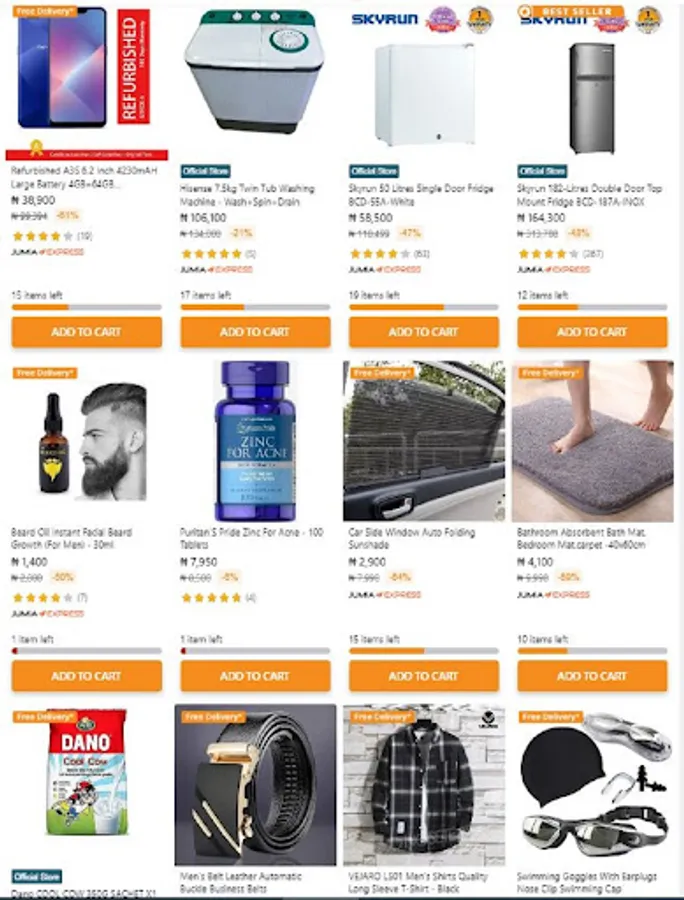Click the Official Store badge on Hisense washer
Screen dimensions: 684x900
pos(205,171)
